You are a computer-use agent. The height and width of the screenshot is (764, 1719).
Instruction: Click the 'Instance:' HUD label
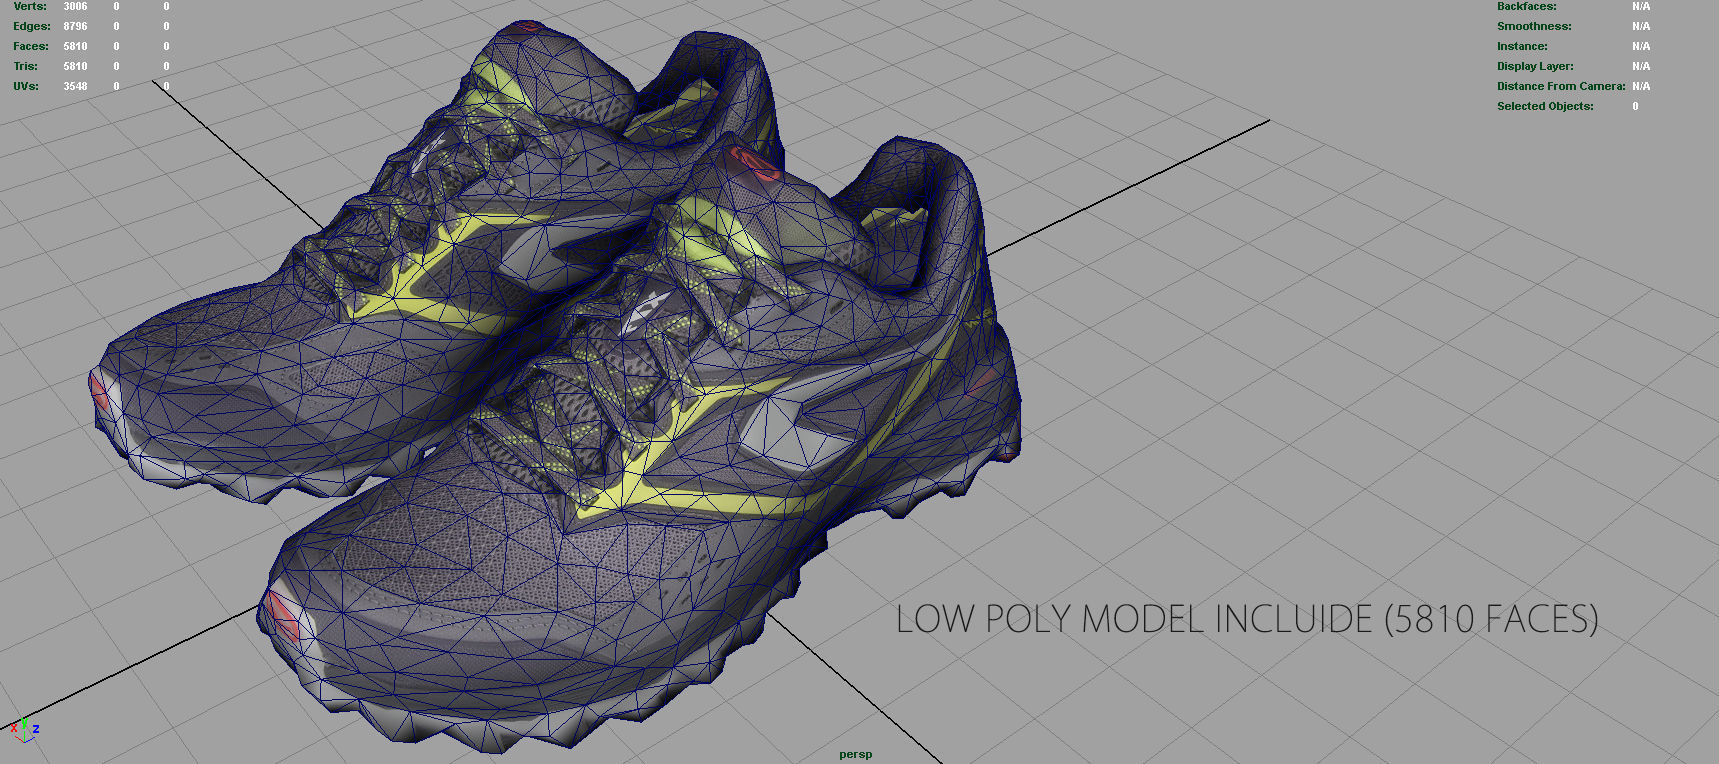[1522, 46]
